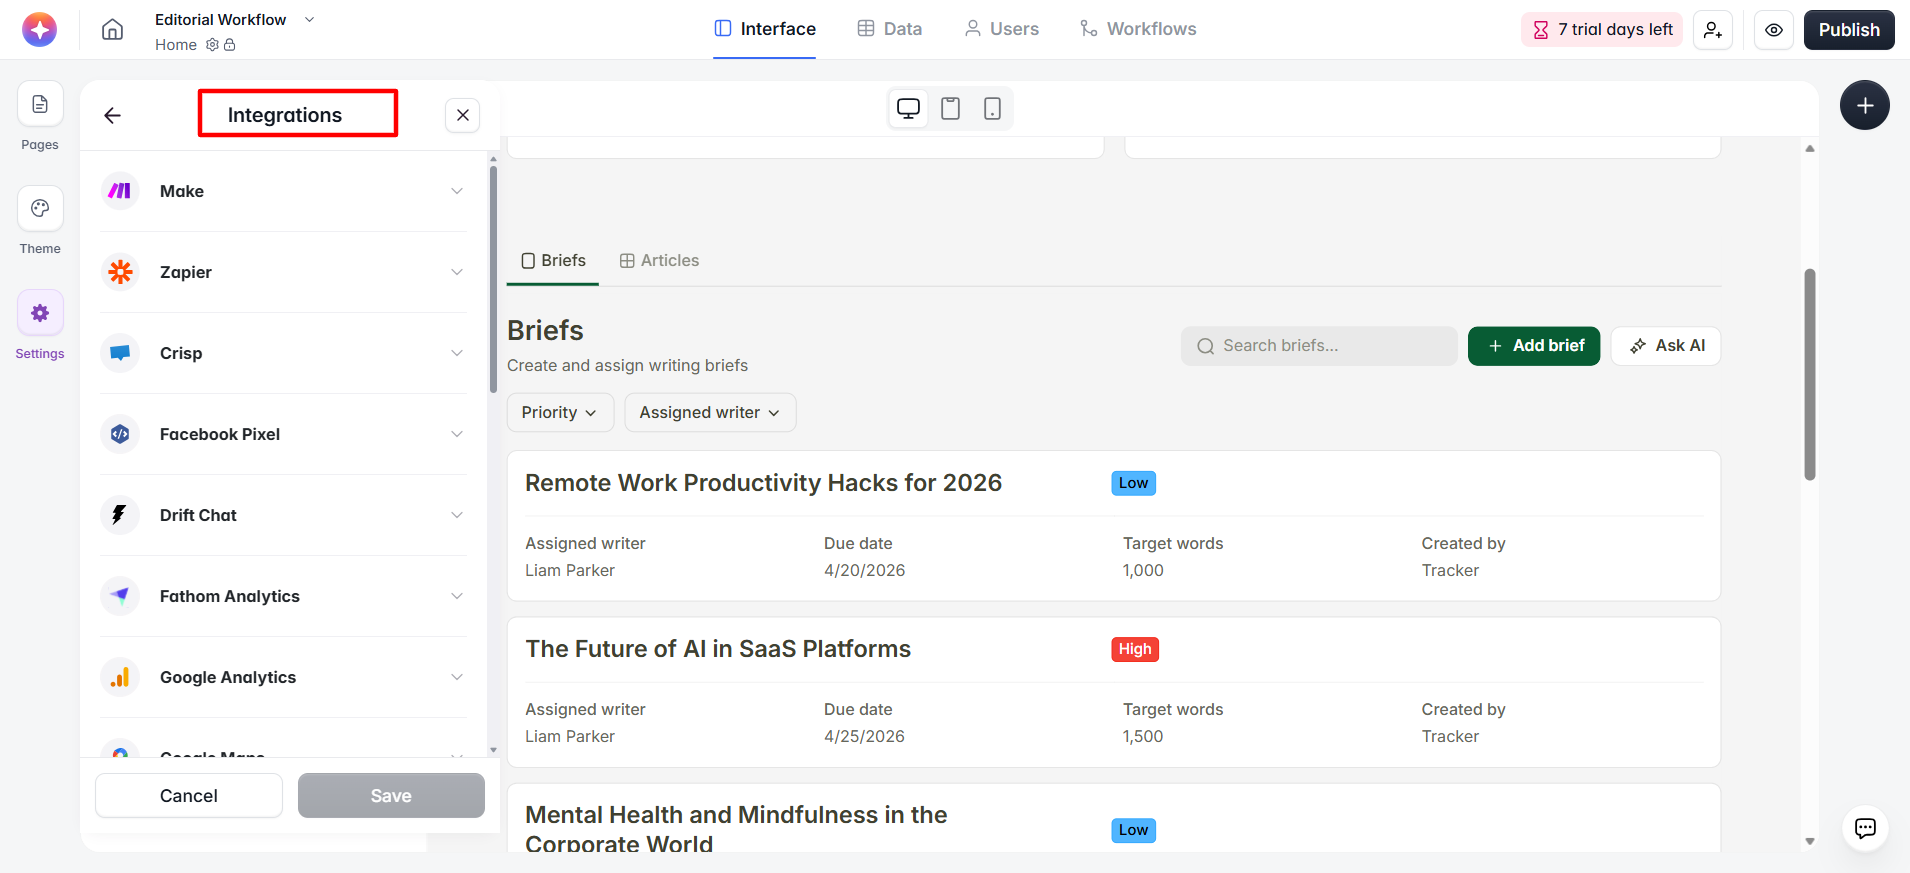Open the Editorial Workflow app dropdown
Viewport: 1910px width, 873px height.
[x=309, y=19]
